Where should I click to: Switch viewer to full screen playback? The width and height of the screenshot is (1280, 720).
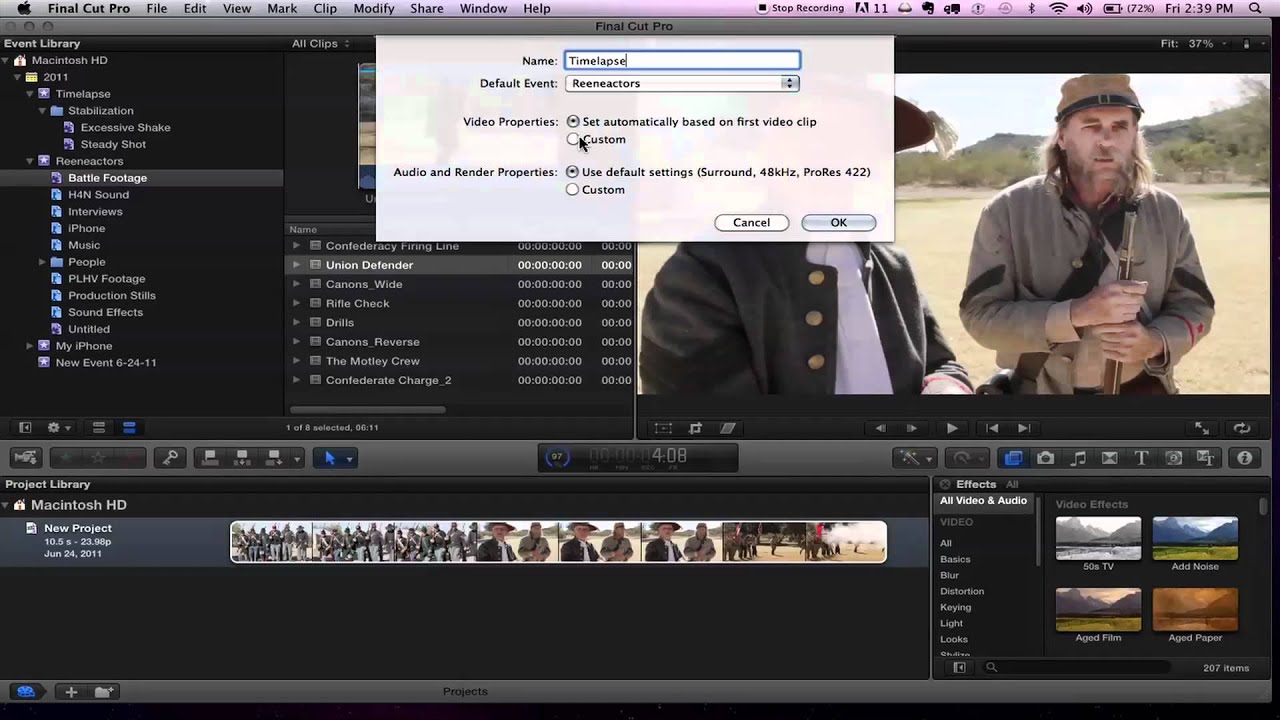point(1203,428)
